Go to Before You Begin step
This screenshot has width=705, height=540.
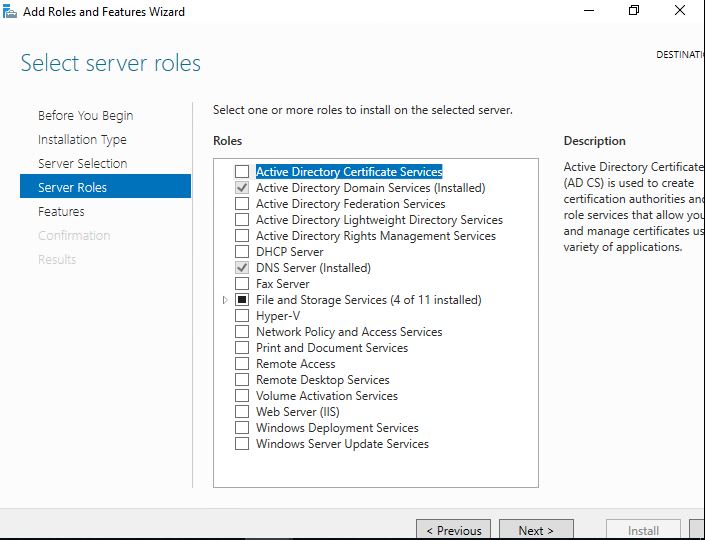click(x=85, y=116)
